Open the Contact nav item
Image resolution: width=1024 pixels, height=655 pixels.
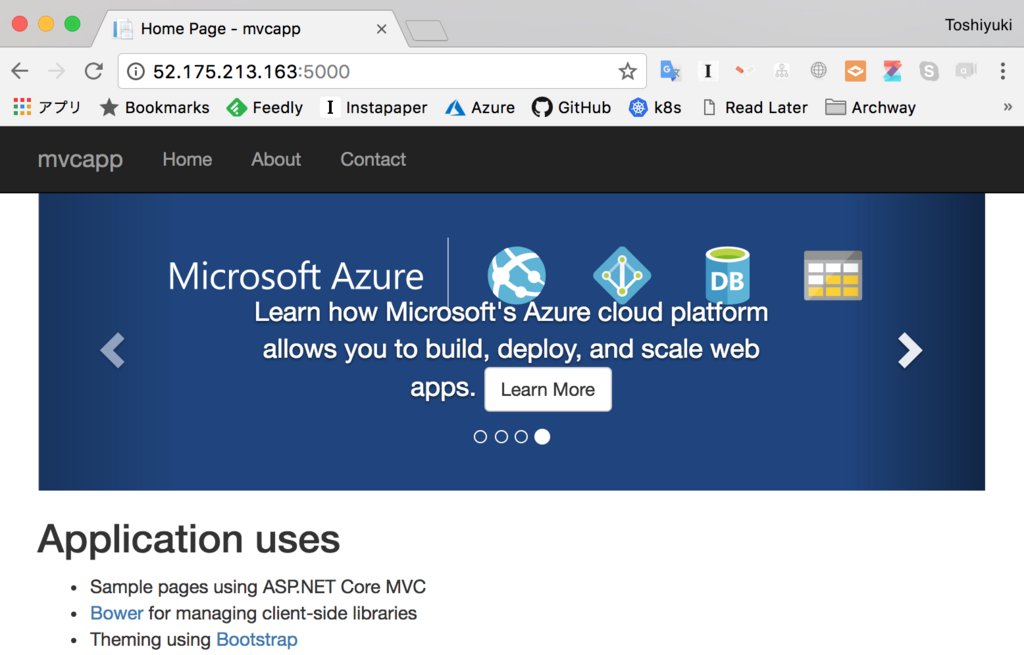[x=373, y=159]
